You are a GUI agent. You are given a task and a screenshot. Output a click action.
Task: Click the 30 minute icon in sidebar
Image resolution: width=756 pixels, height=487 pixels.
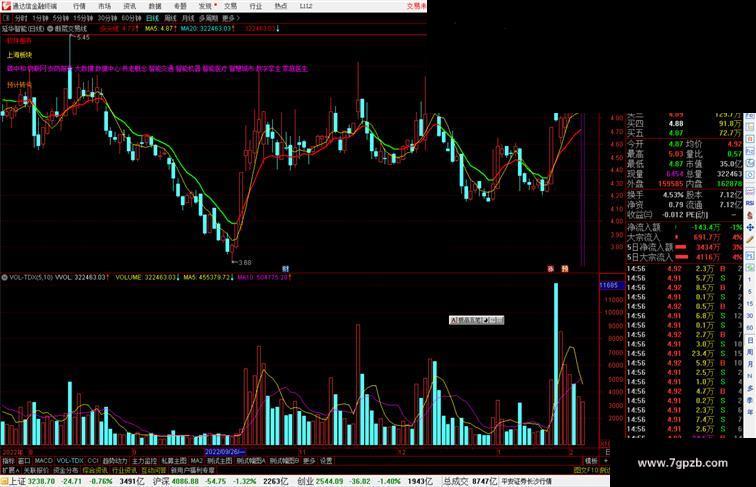(x=750, y=316)
